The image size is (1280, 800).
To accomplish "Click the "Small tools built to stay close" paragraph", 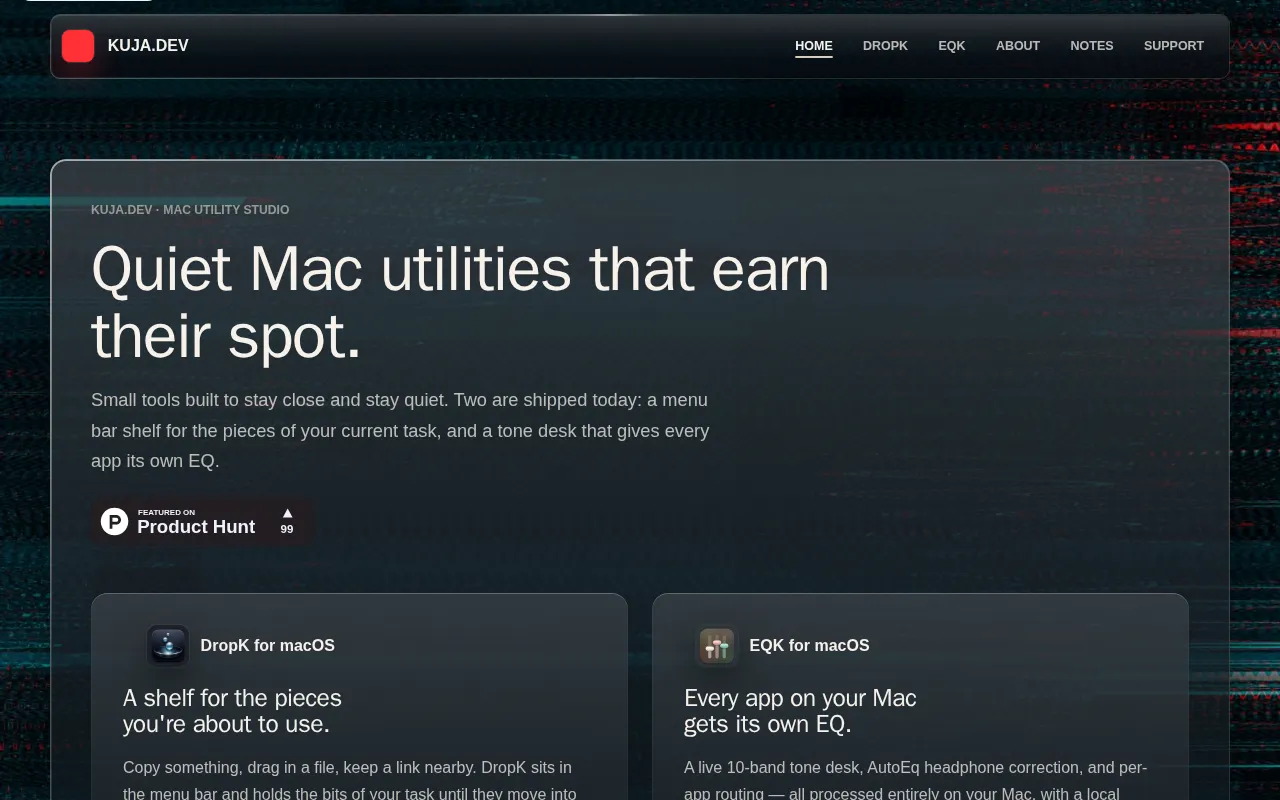I will (400, 430).
